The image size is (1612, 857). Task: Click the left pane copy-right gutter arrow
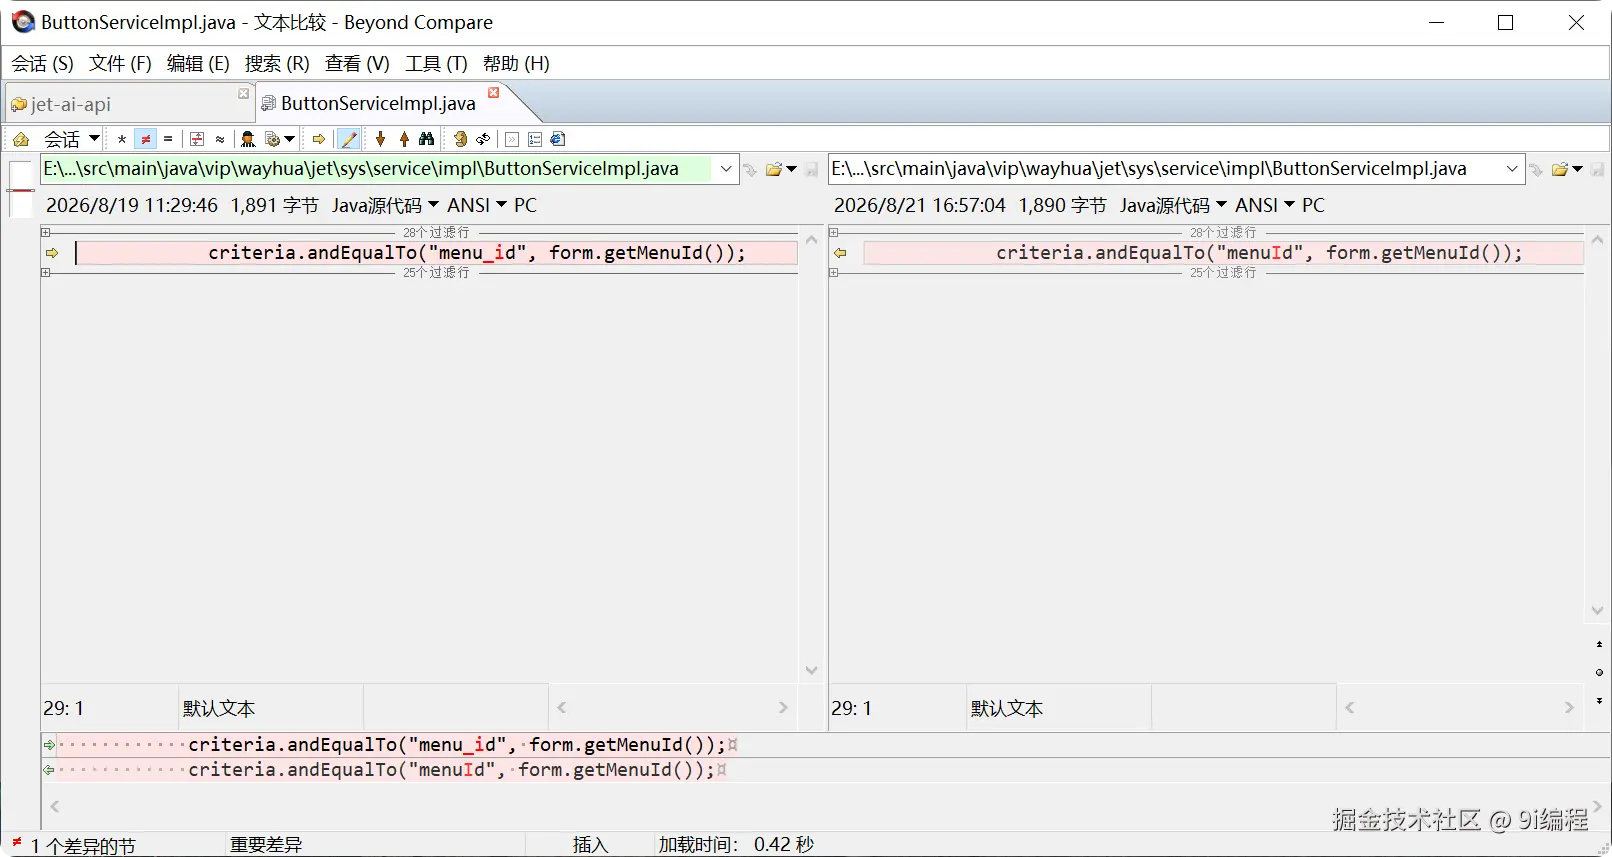click(52, 253)
